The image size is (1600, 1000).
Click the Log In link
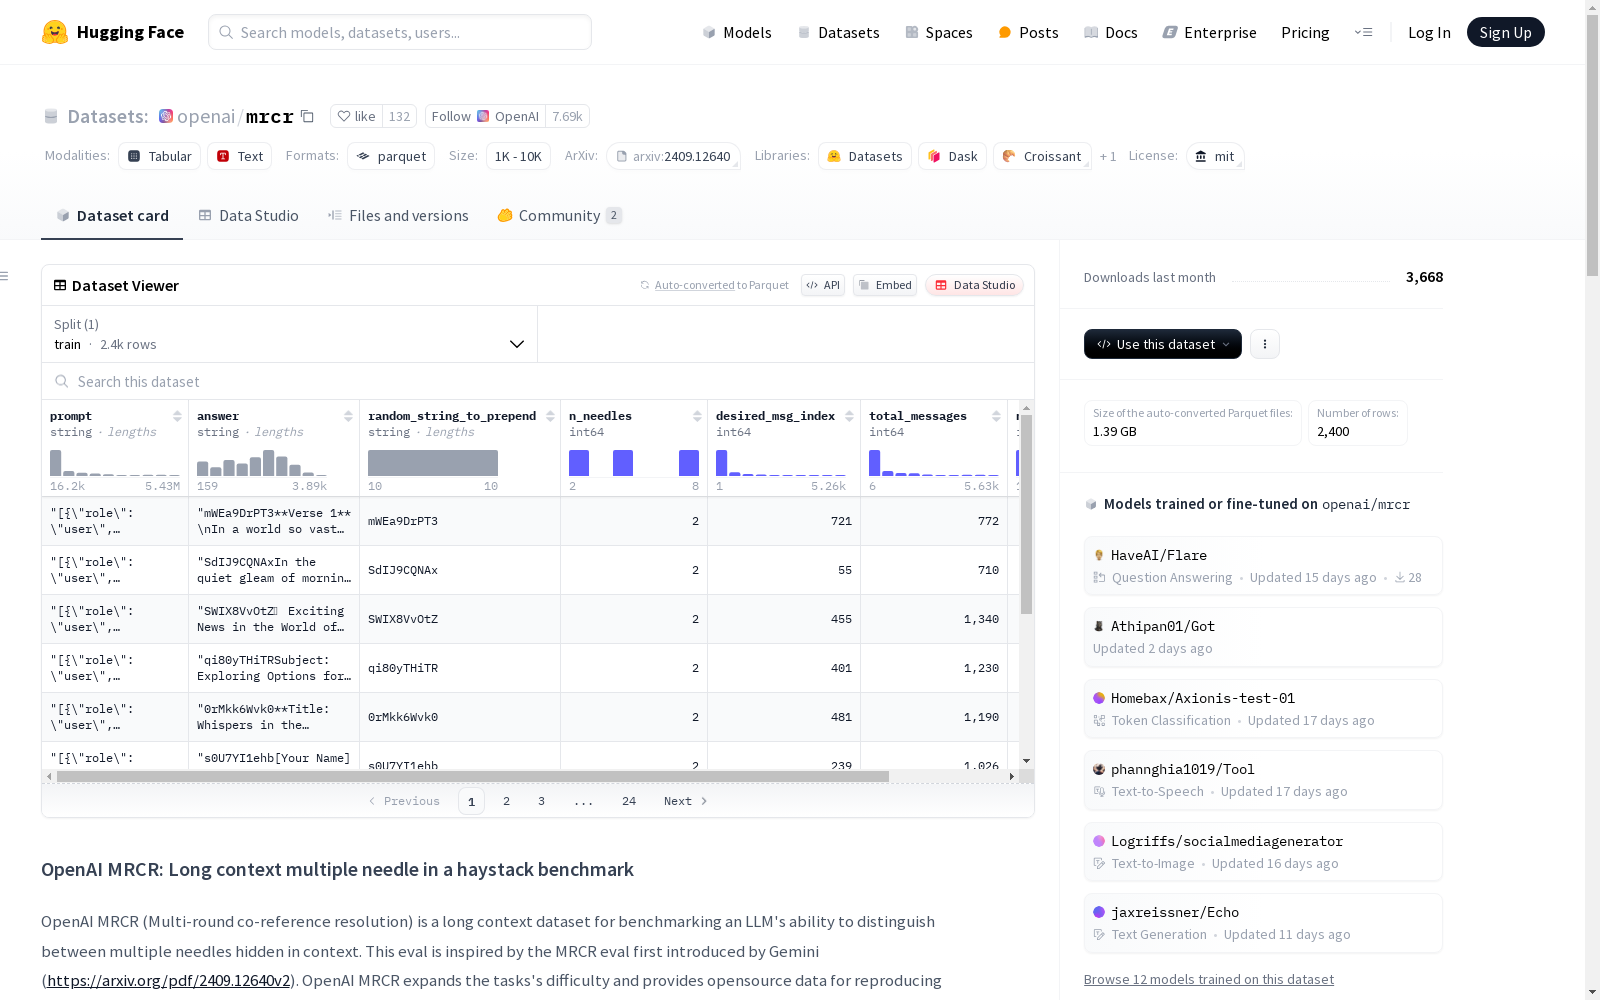pyautogui.click(x=1429, y=32)
